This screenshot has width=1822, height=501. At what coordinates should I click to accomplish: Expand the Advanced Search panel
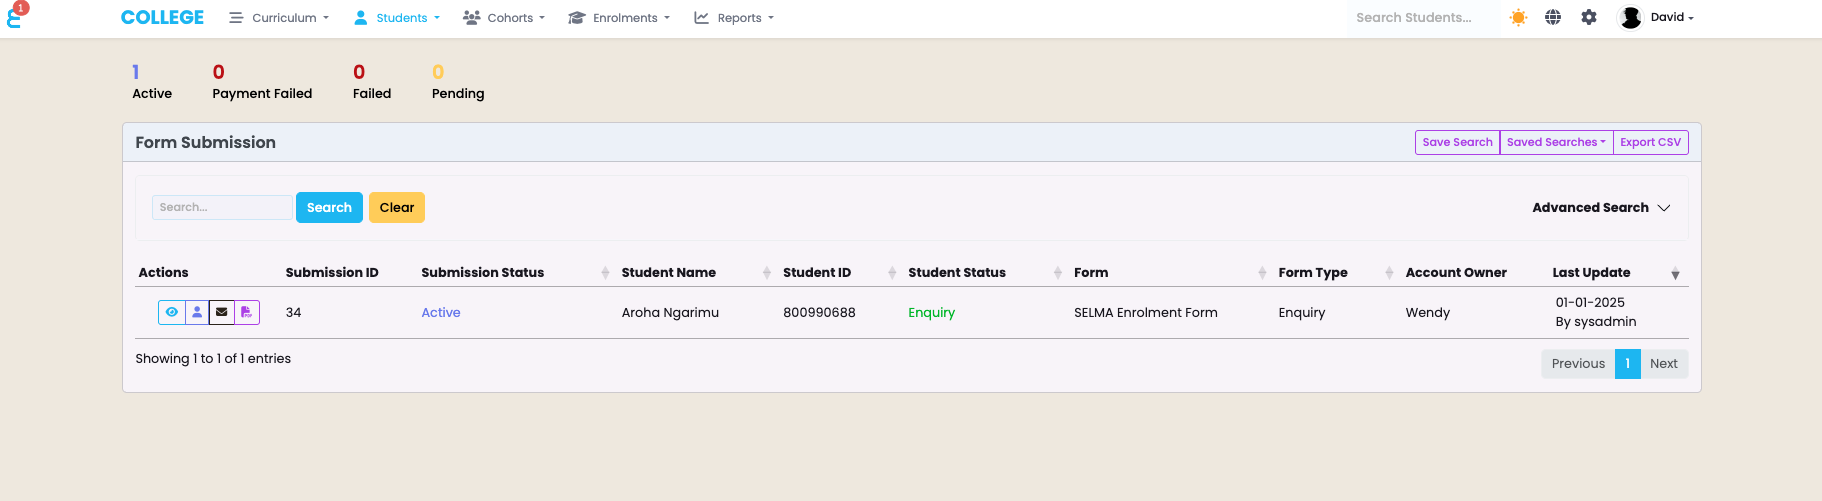1601,207
